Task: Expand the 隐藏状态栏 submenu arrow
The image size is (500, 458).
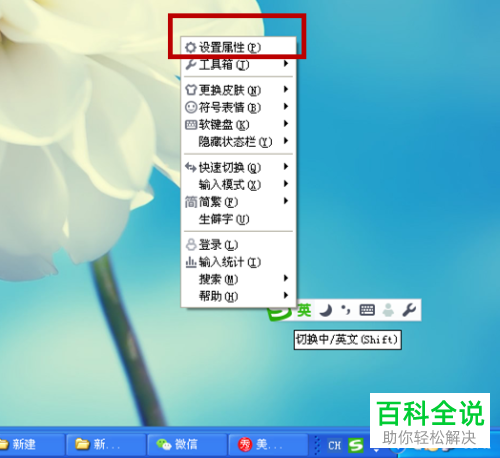Action: (286, 141)
